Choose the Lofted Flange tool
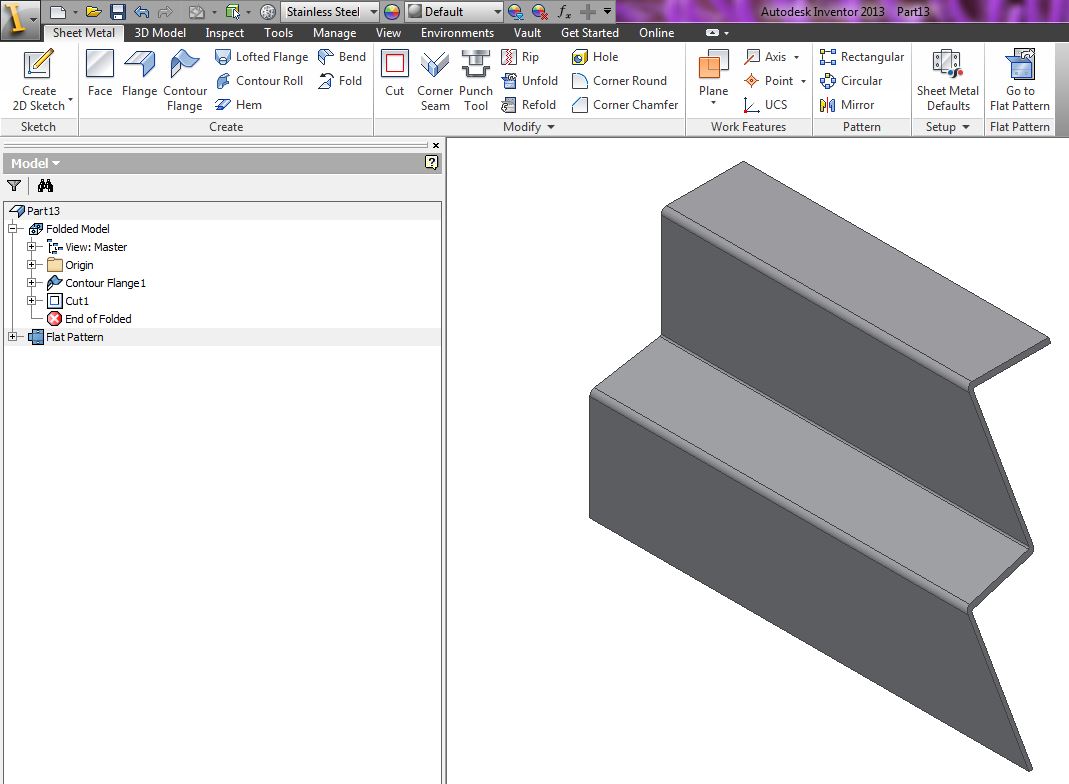1069x784 pixels. (261, 57)
